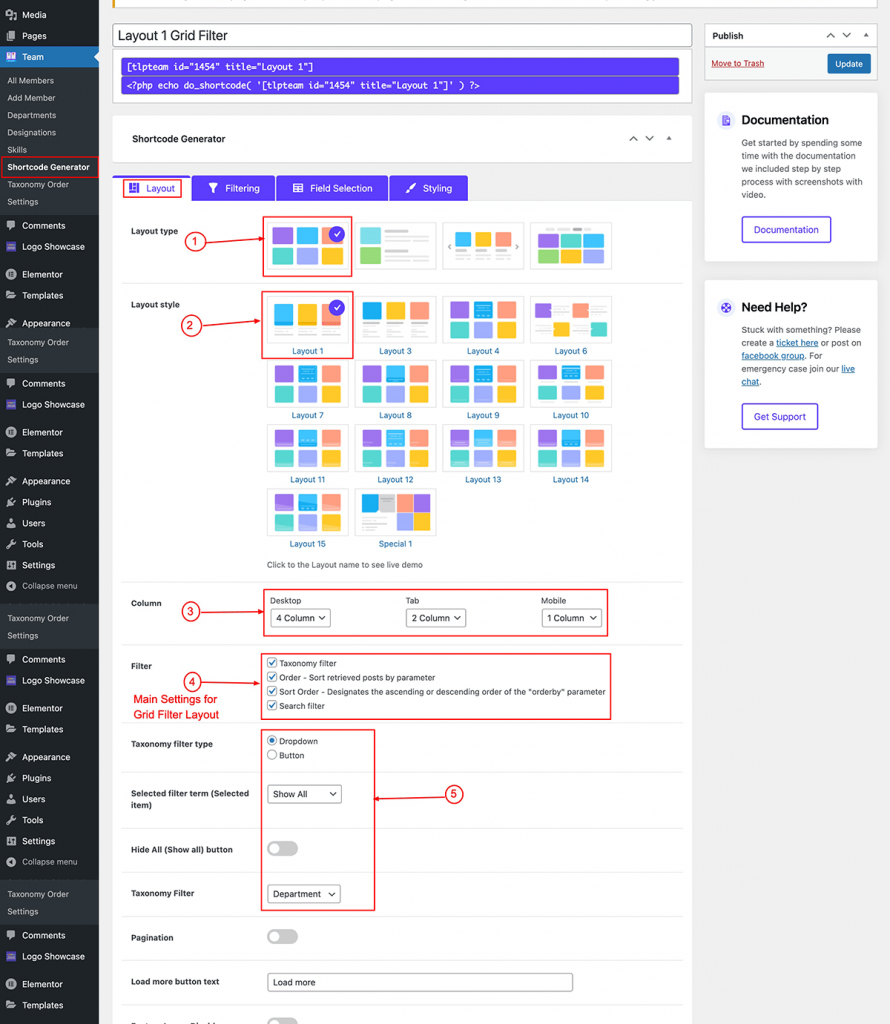Open the Layout 14 live demo link
Screen dimensions: 890x1024
click(x=571, y=479)
